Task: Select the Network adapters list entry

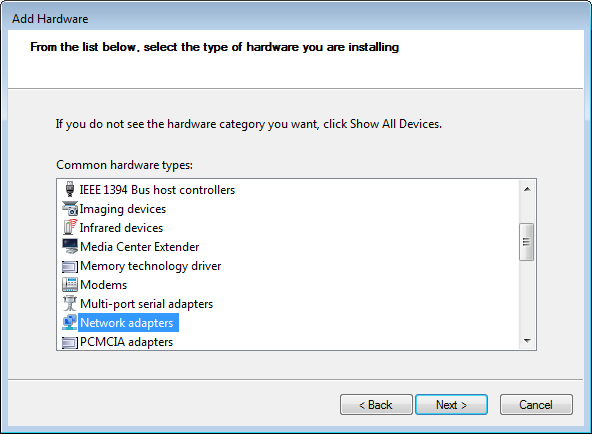Action: 128,323
